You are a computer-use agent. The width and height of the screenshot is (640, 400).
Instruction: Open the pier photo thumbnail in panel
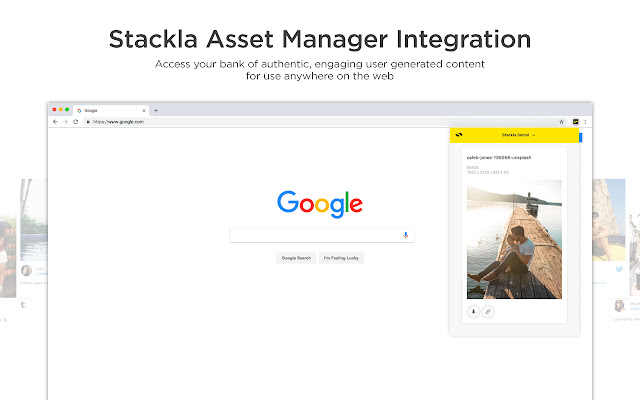pyautogui.click(x=514, y=239)
